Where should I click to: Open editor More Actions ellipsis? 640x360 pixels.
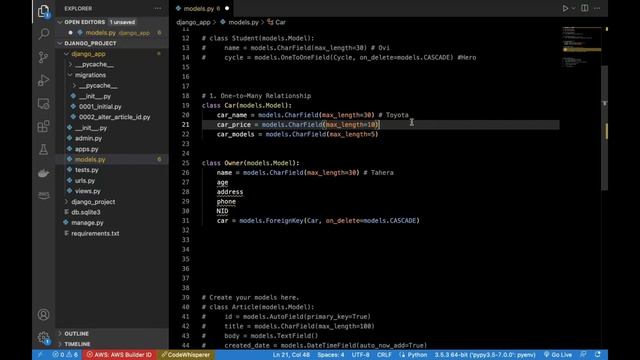pos(597,8)
